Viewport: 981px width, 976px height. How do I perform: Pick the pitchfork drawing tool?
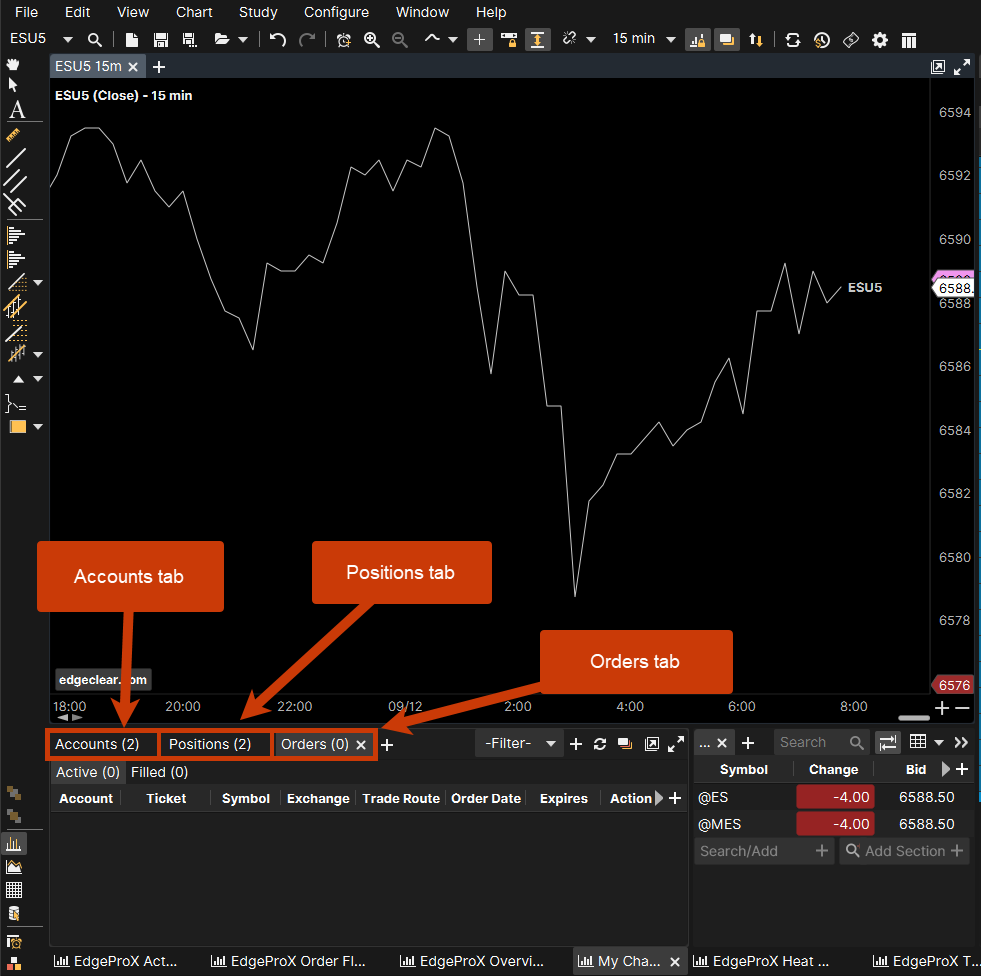coord(15,205)
